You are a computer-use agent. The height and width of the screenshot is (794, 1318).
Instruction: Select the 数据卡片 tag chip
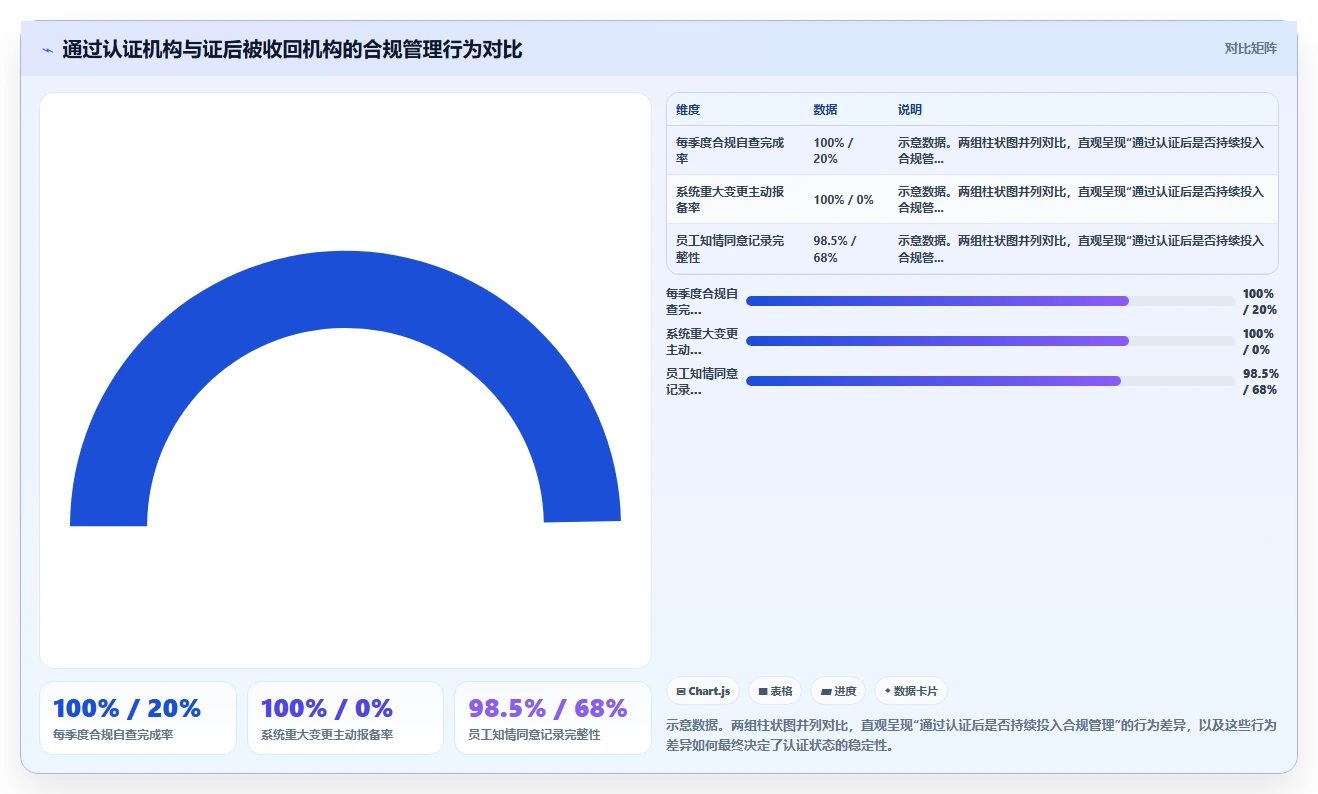910,691
